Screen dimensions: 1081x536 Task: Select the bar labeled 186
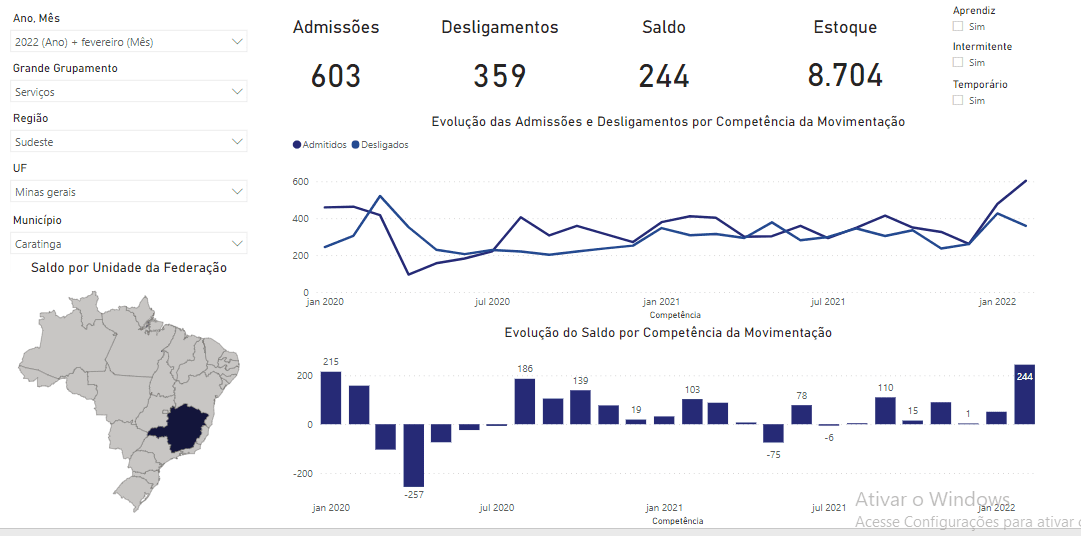click(525, 401)
